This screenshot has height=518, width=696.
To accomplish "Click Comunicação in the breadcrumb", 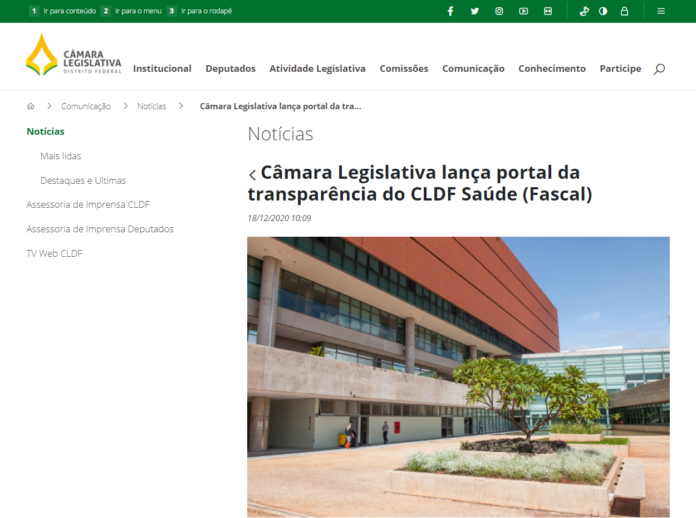I will pos(86,106).
